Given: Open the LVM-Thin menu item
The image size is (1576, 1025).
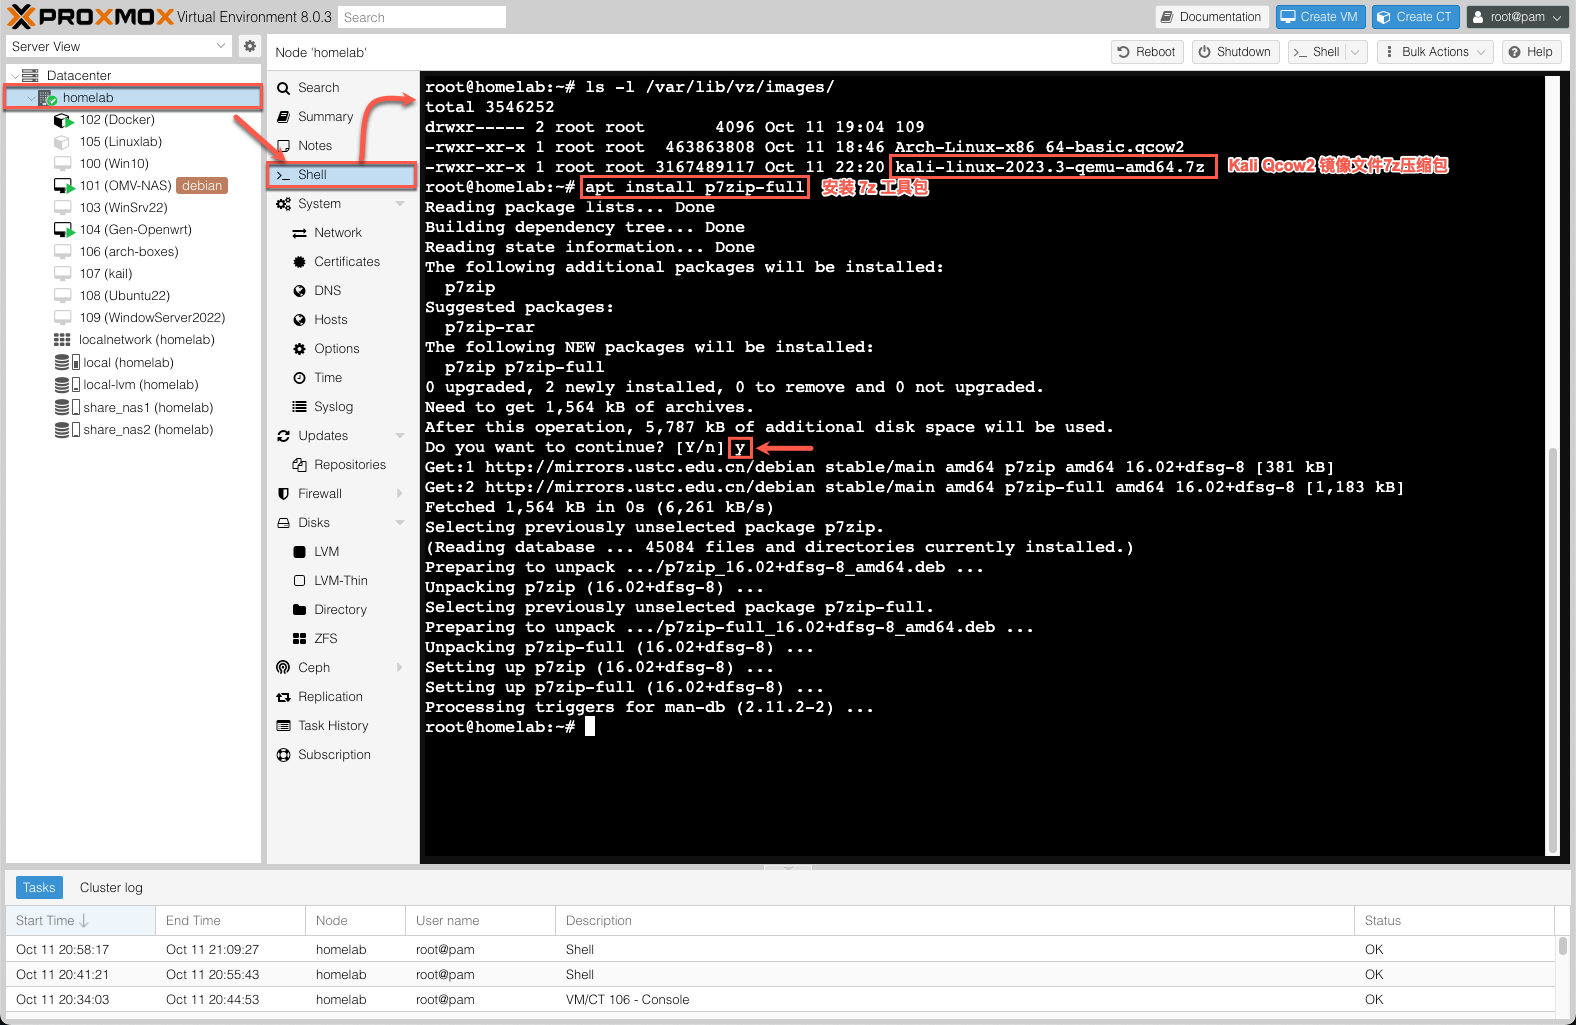Looking at the screenshot, I should tap(340, 581).
